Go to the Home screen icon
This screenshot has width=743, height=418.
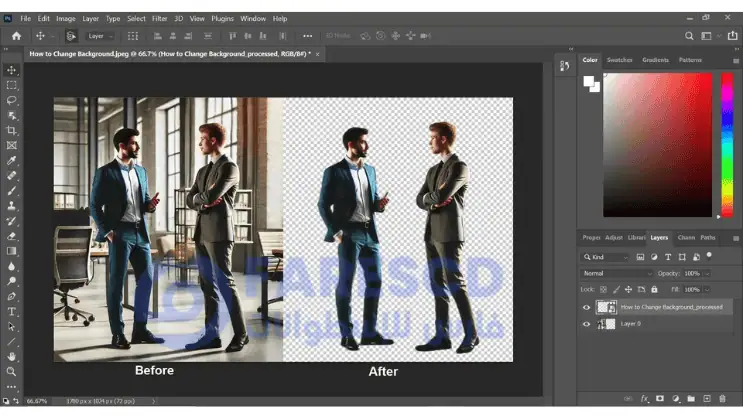click(17, 36)
